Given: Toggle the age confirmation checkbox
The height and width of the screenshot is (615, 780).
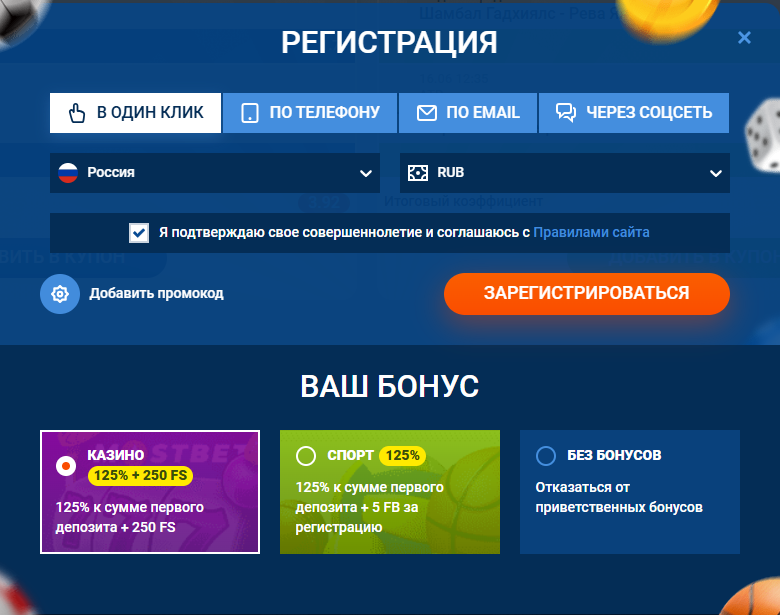Looking at the screenshot, I should coord(139,233).
